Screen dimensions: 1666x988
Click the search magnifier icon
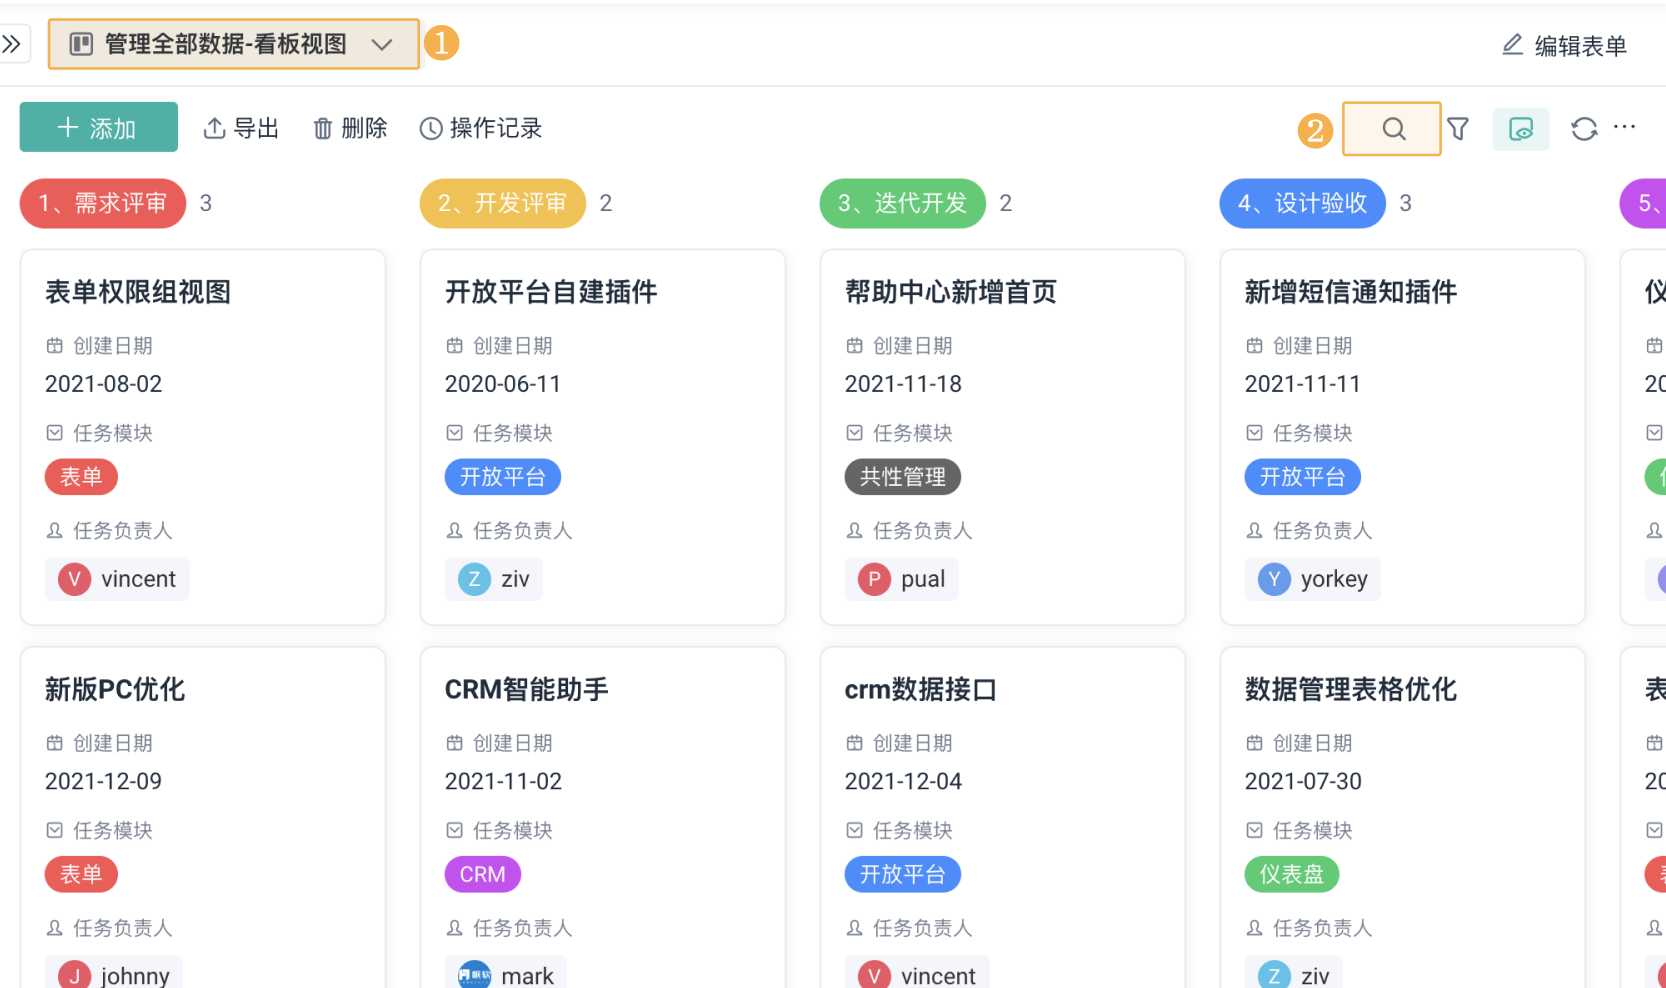pos(1392,129)
